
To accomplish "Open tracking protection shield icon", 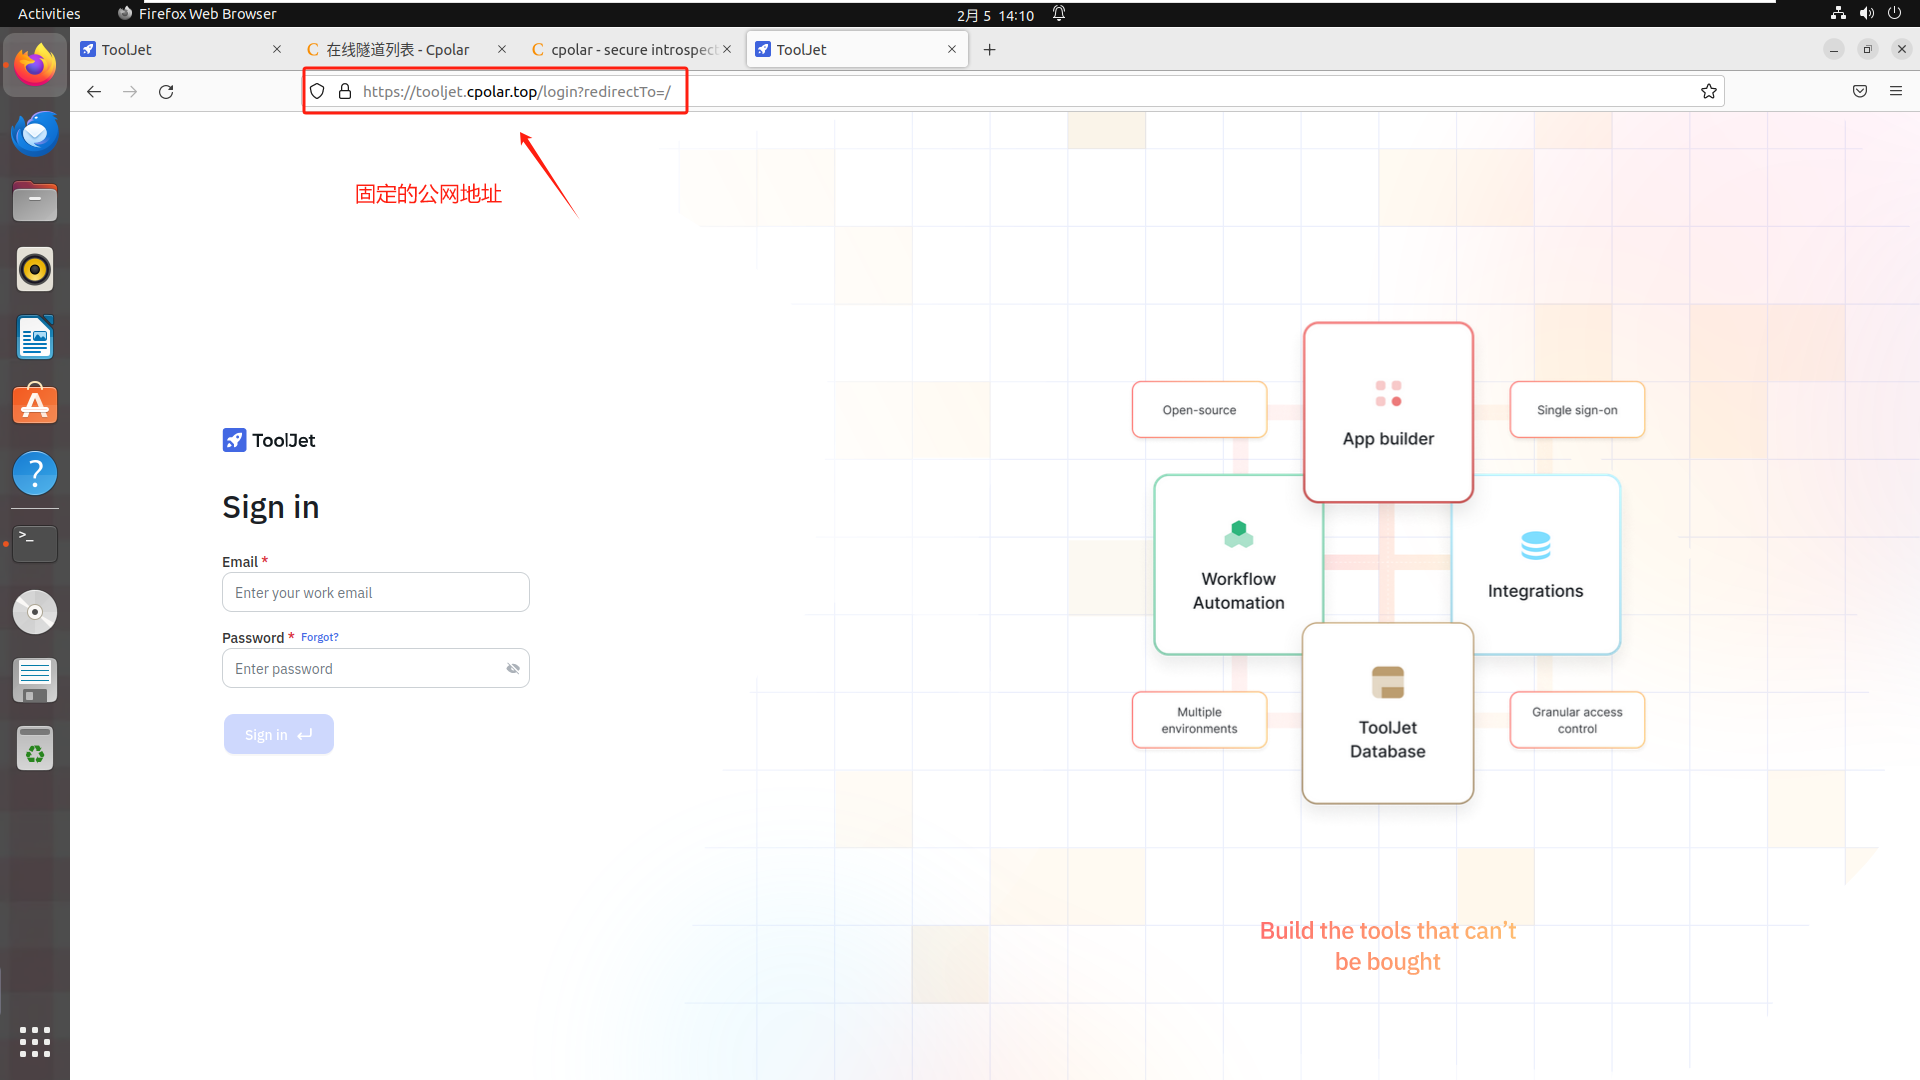I will click(x=317, y=91).
